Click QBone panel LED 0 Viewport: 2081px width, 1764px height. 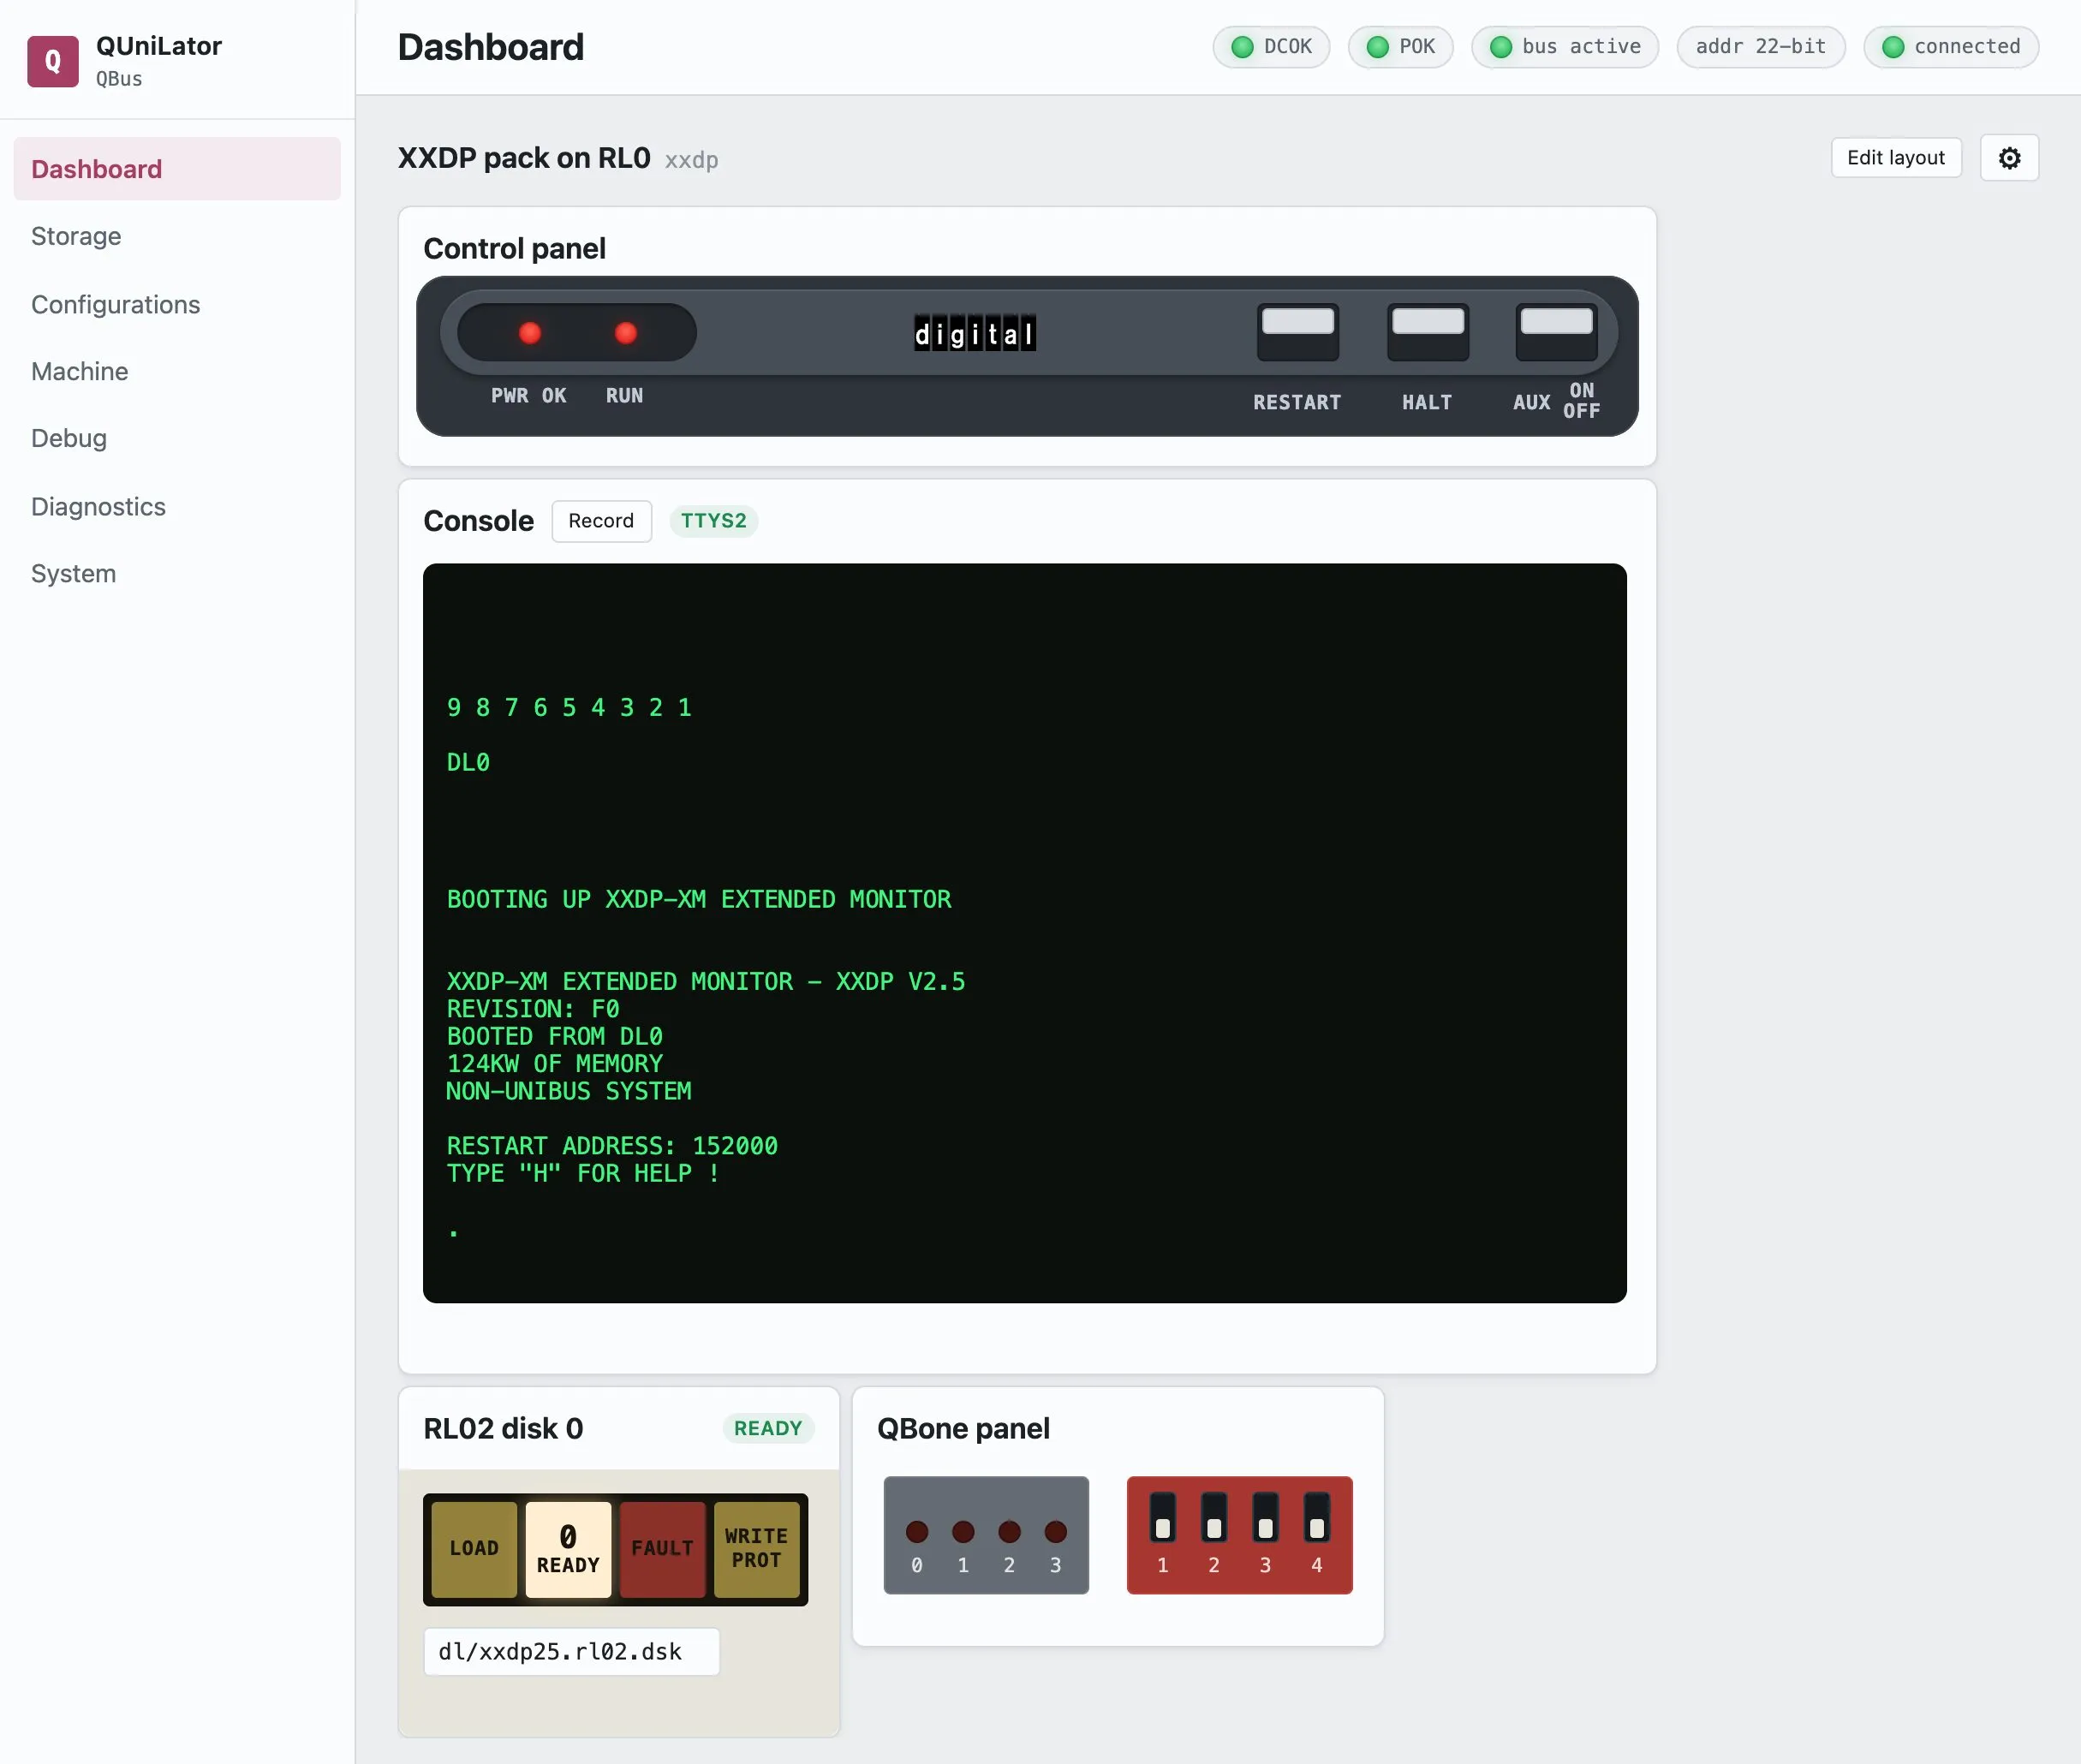(x=917, y=1531)
